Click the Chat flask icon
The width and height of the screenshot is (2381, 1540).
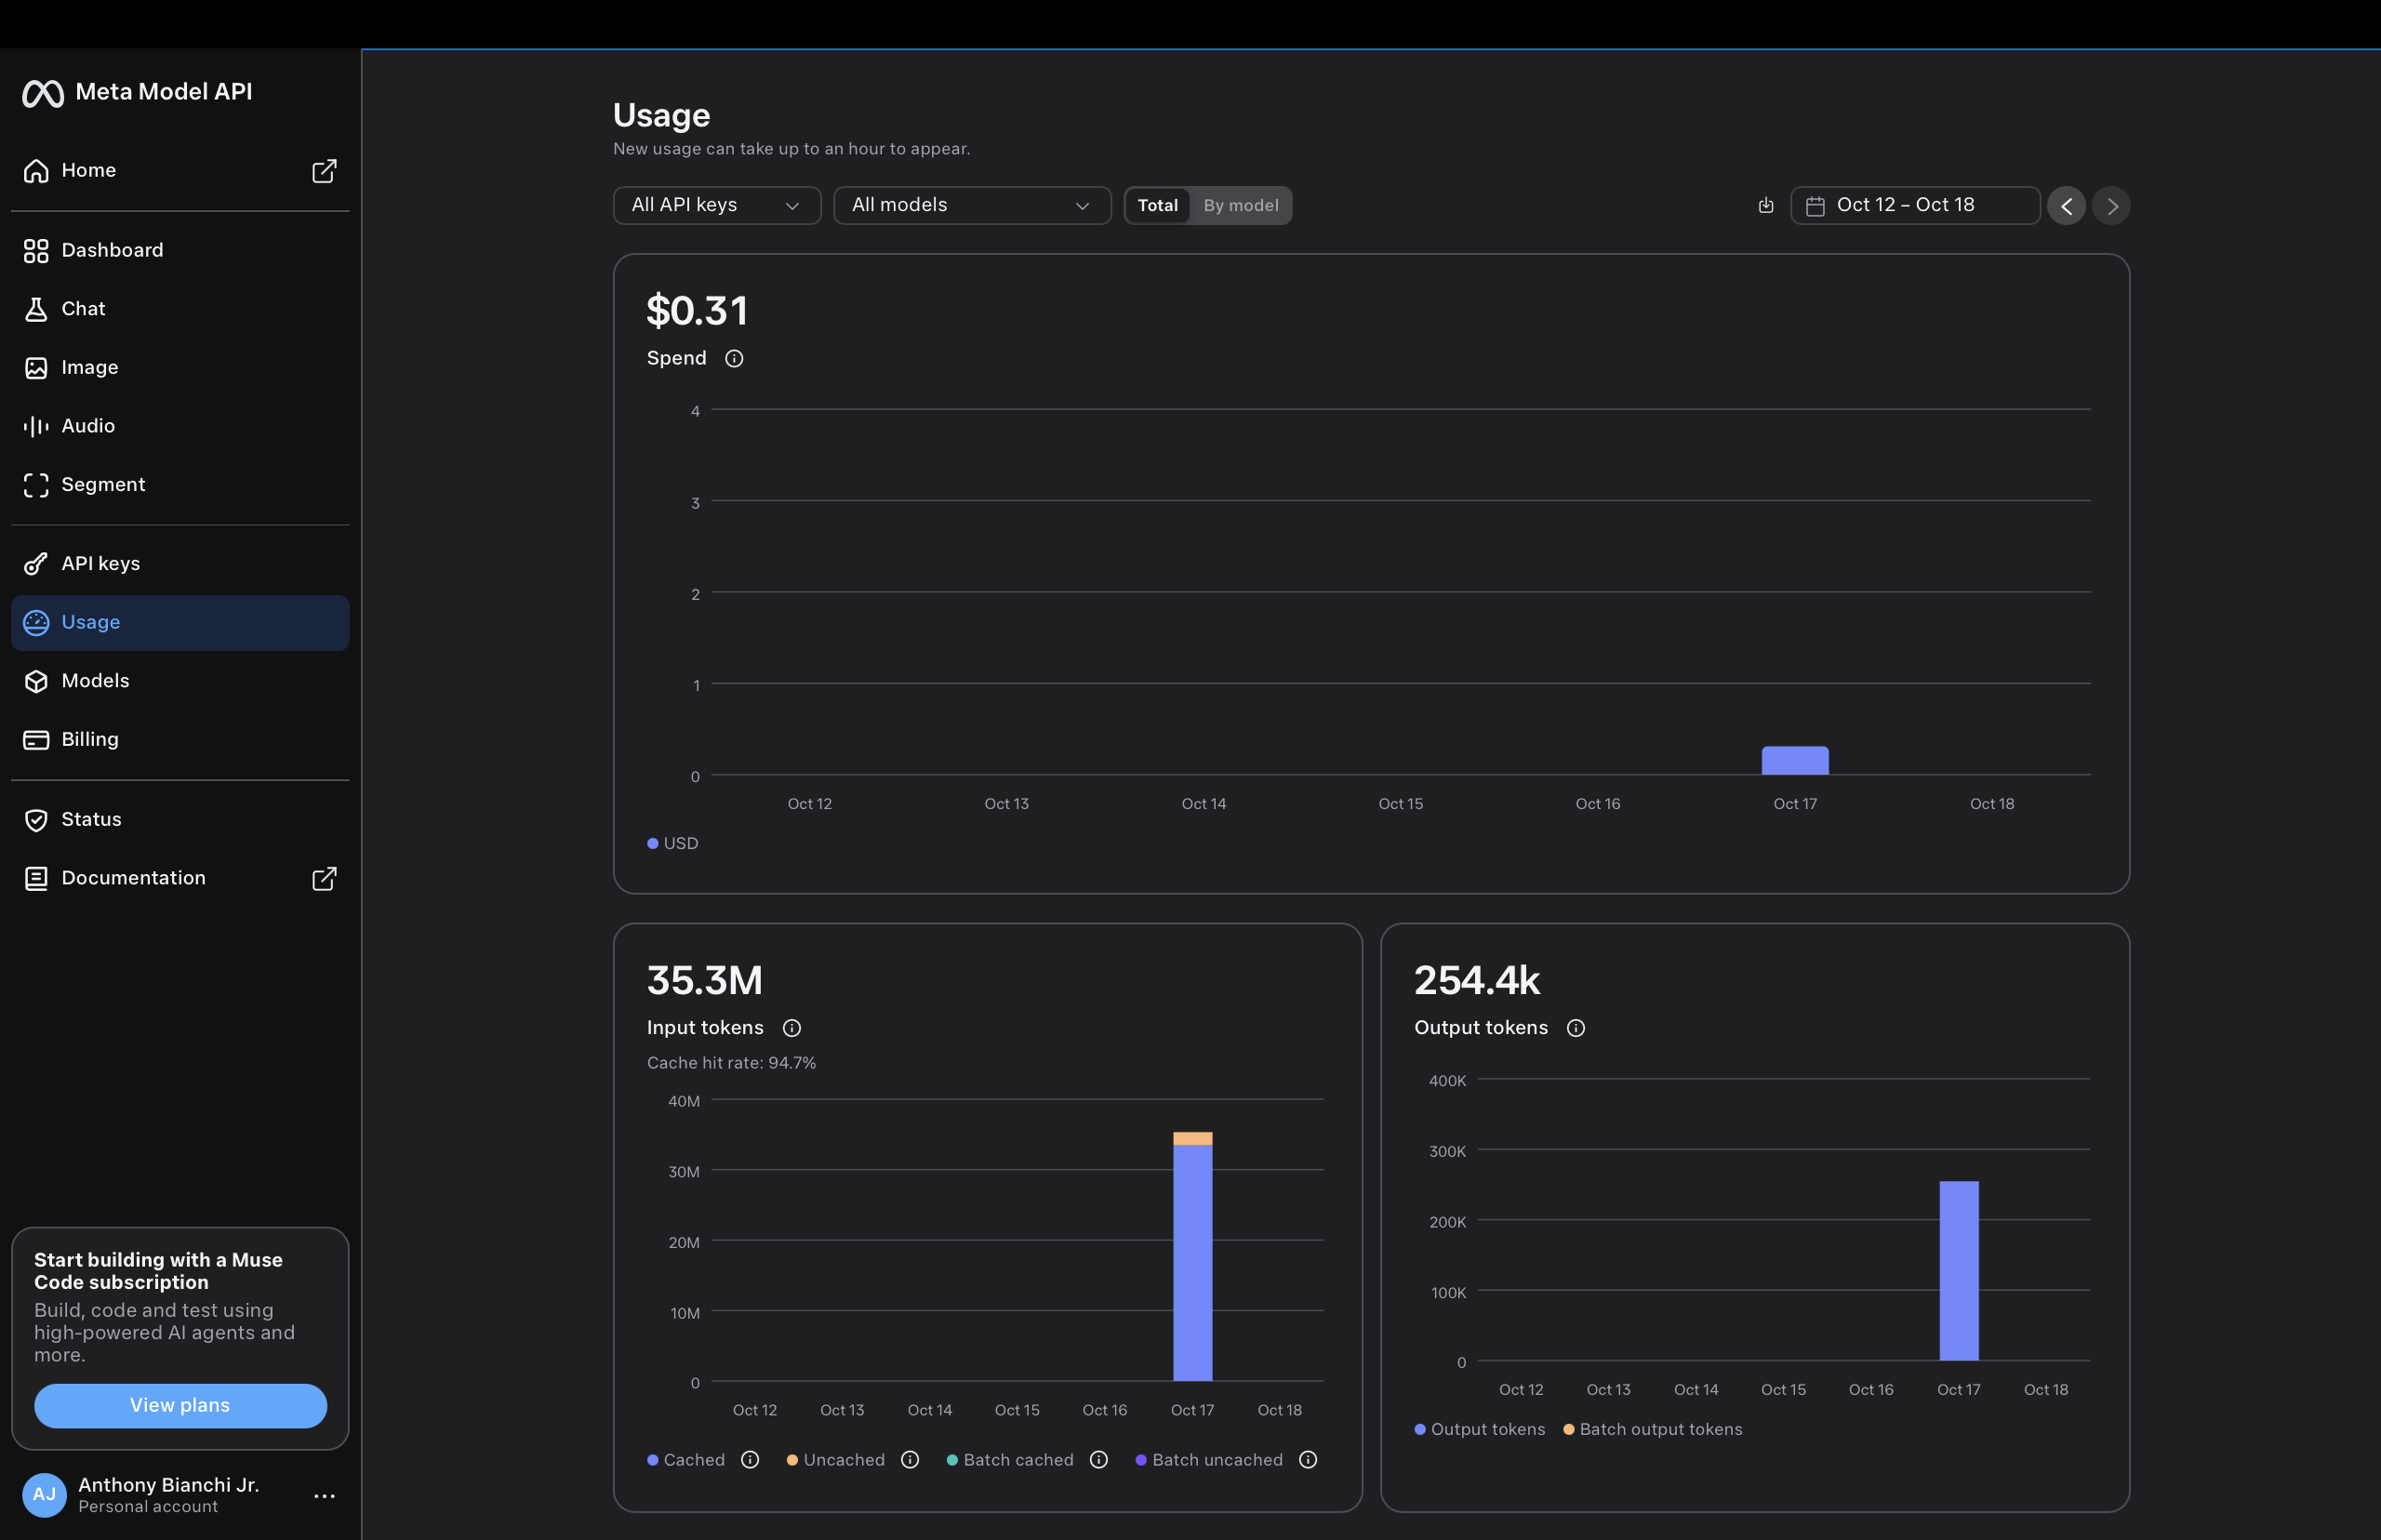pyautogui.click(x=36, y=309)
